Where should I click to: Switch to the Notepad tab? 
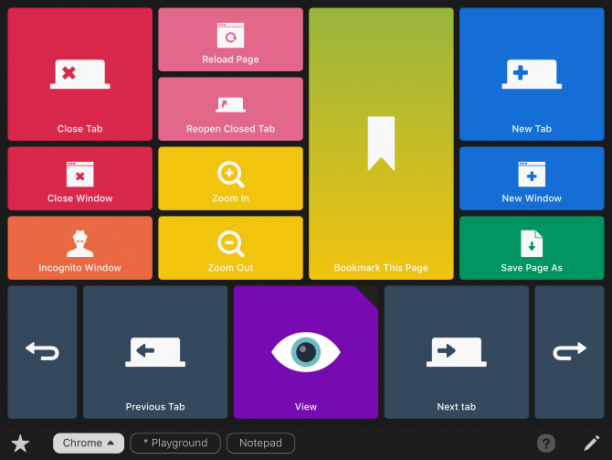coord(261,443)
